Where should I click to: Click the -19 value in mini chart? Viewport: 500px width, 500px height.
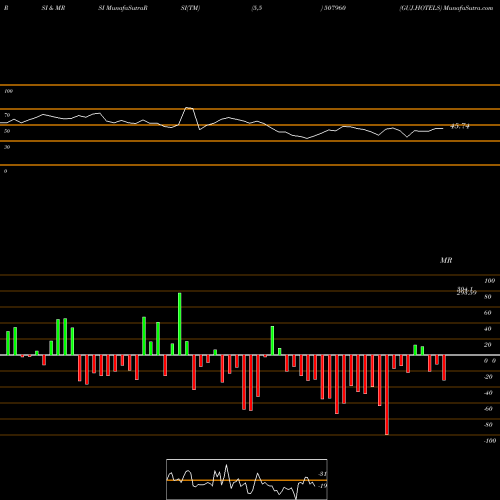coord(323,486)
